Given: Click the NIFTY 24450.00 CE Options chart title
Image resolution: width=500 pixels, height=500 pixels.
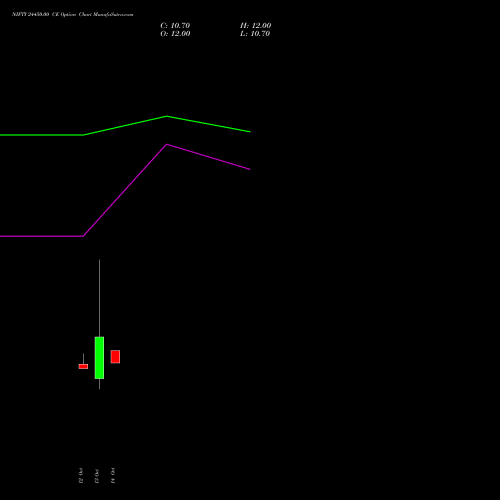Looking at the screenshot, I should 73,14.
